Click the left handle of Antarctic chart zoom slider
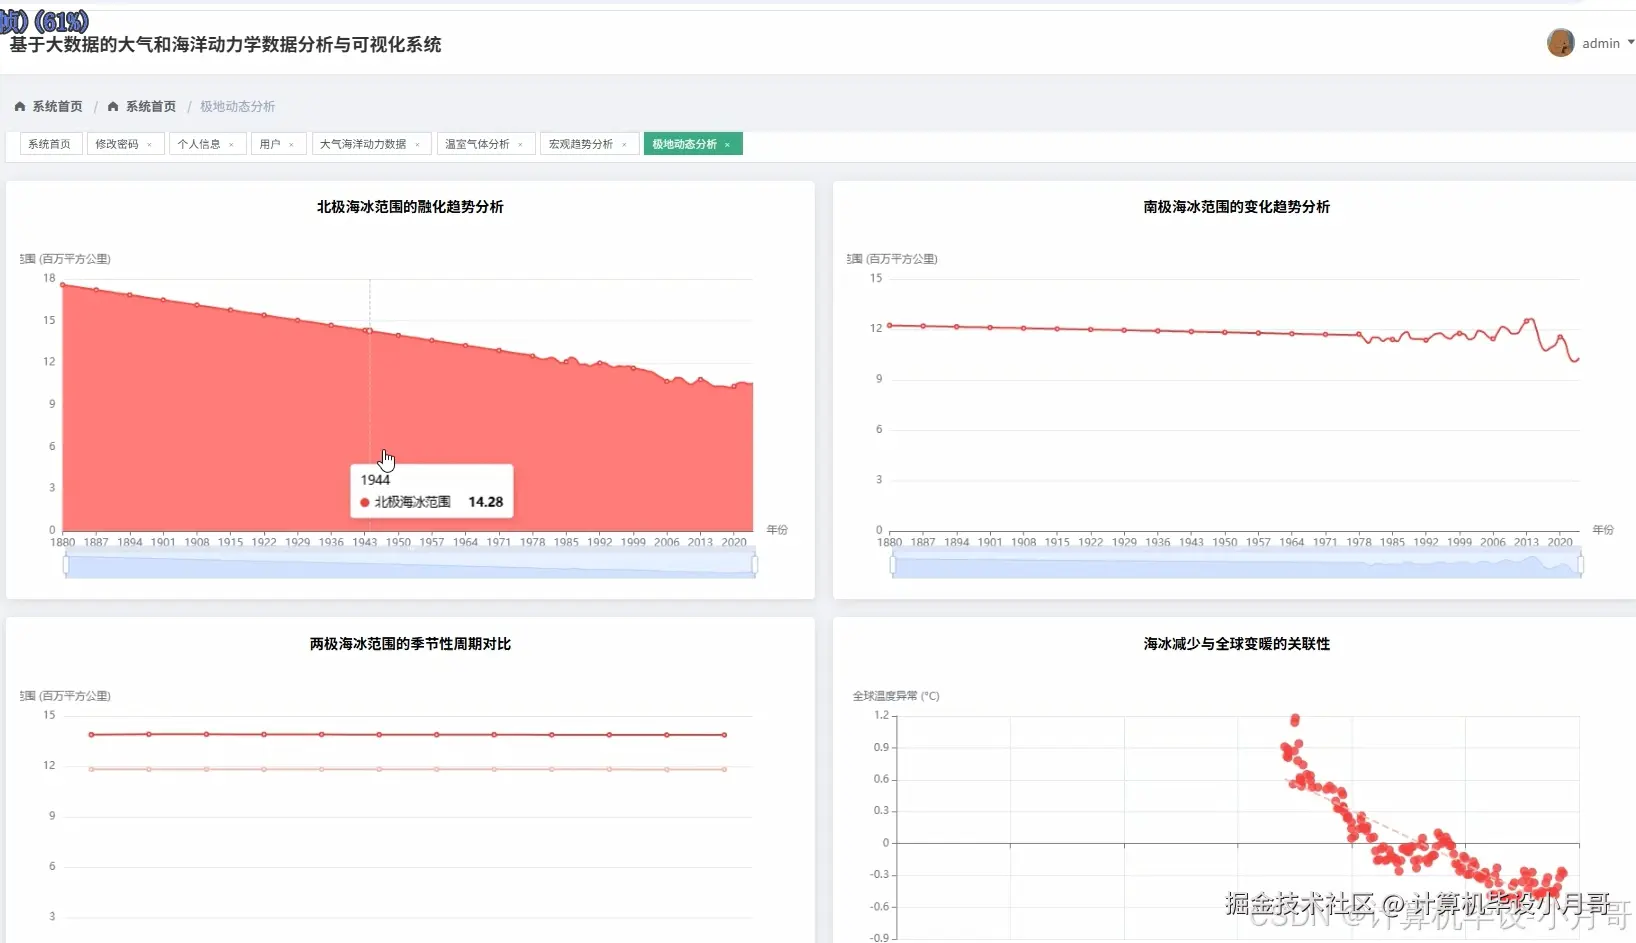Image resolution: width=1636 pixels, height=943 pixels. 893,565
